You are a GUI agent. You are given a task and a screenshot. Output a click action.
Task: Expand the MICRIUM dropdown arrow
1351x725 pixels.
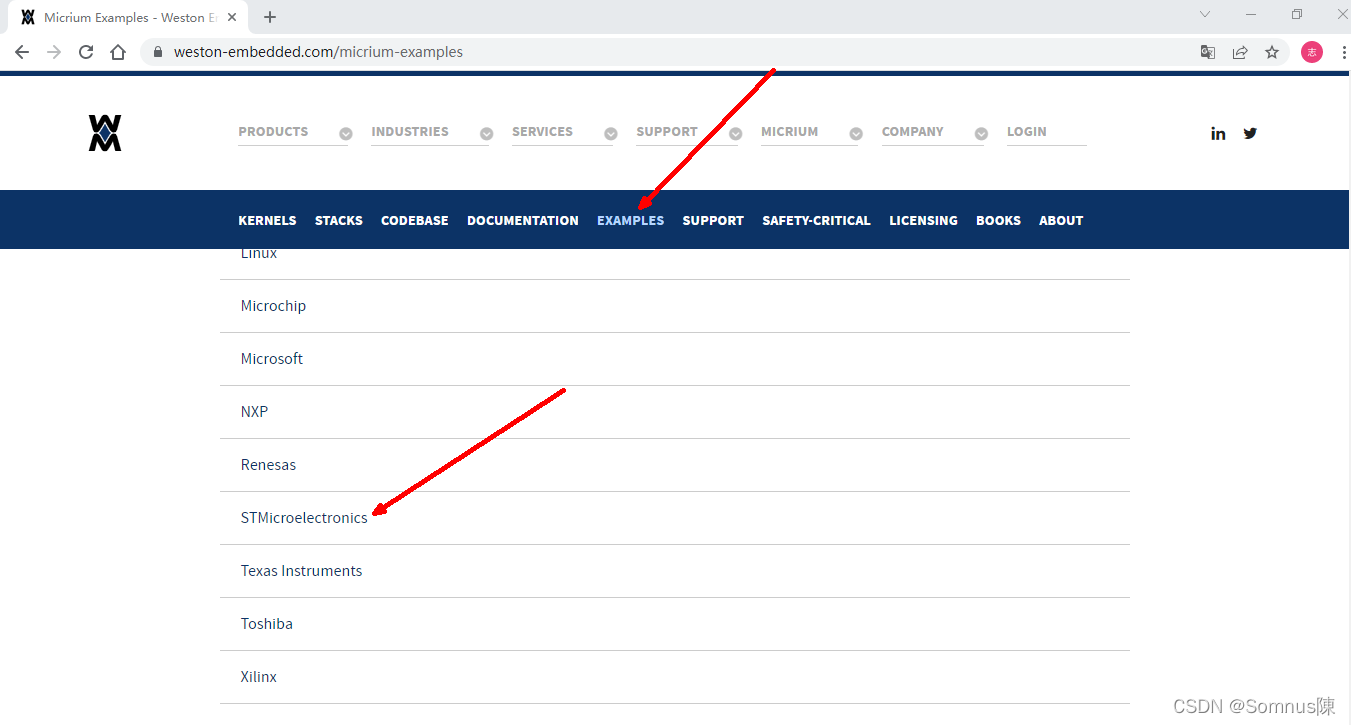[856, 134]
